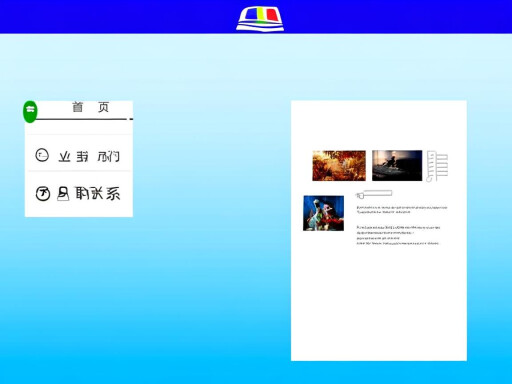Click the circled icon in the bottom menu row
The image size is (512, 384).
click(x=43, y=194)
